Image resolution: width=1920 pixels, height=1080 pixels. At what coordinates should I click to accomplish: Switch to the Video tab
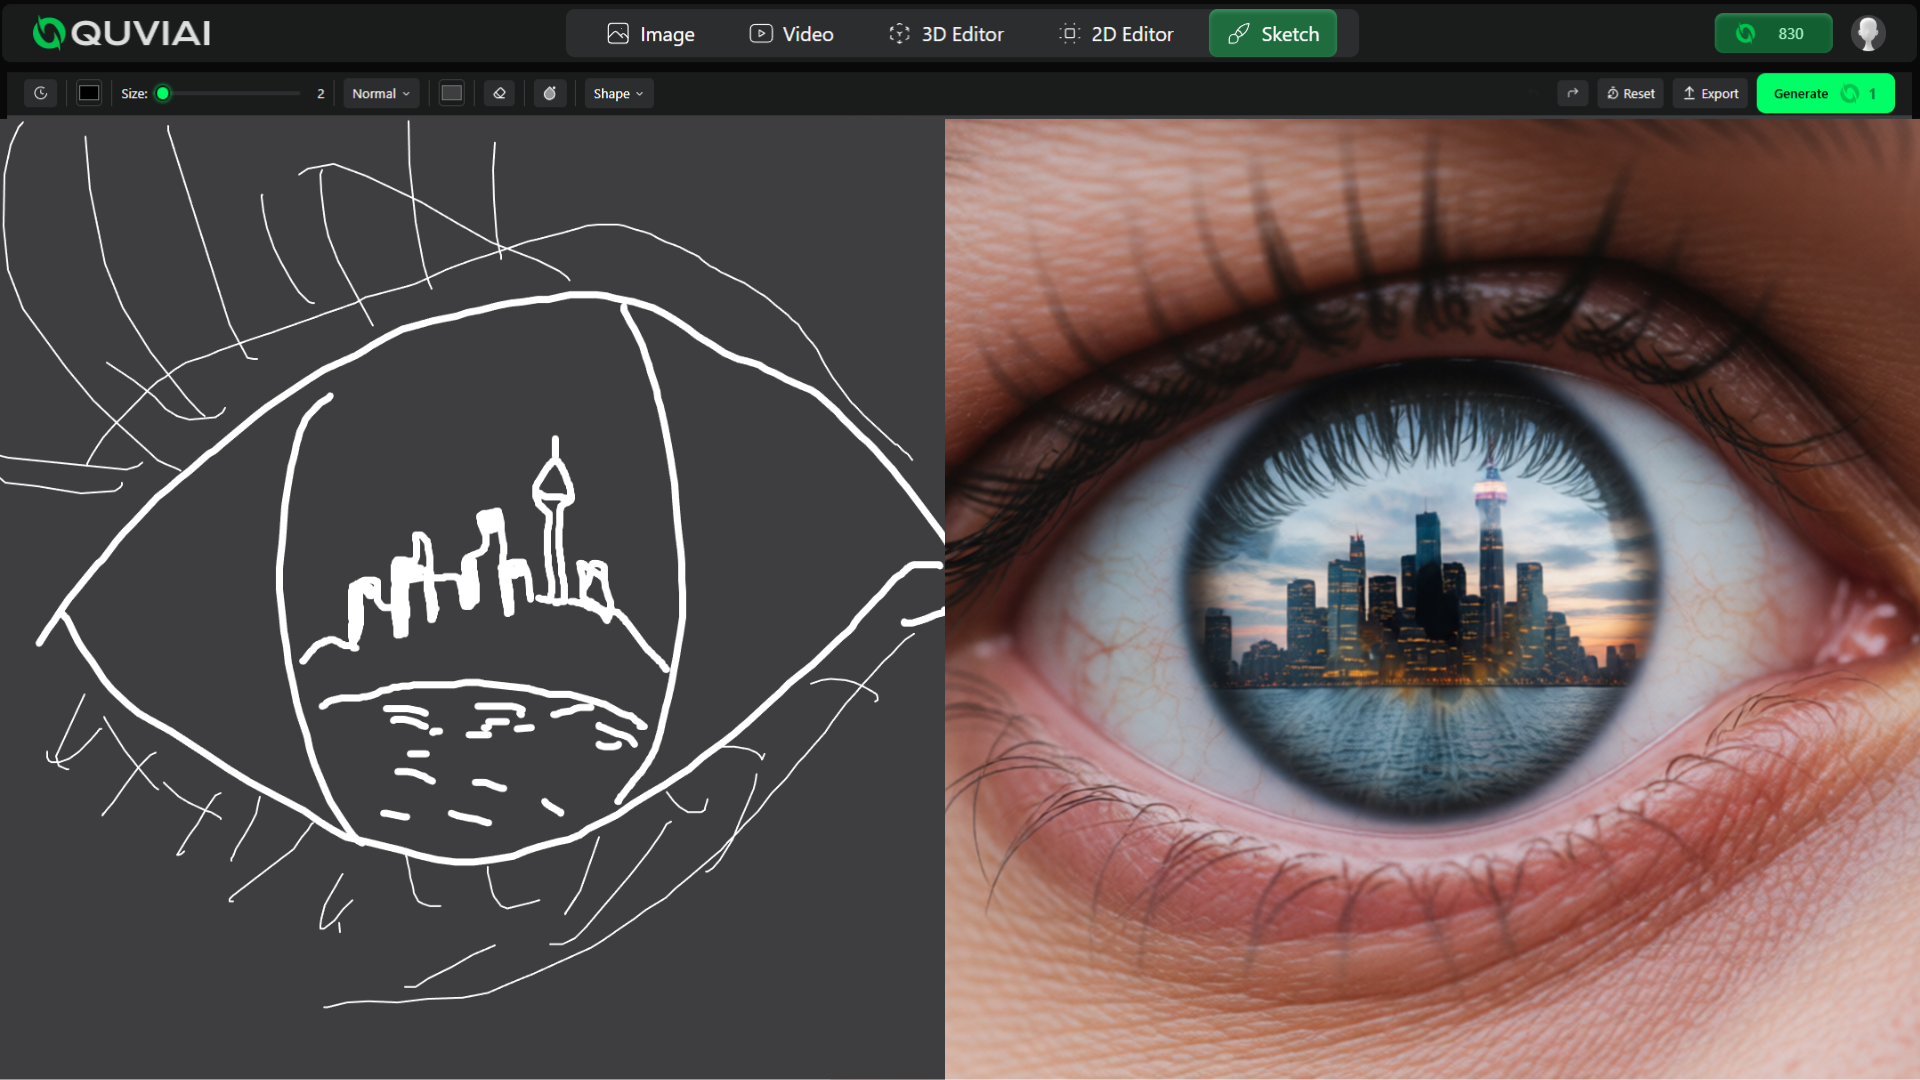click(791, 34)
